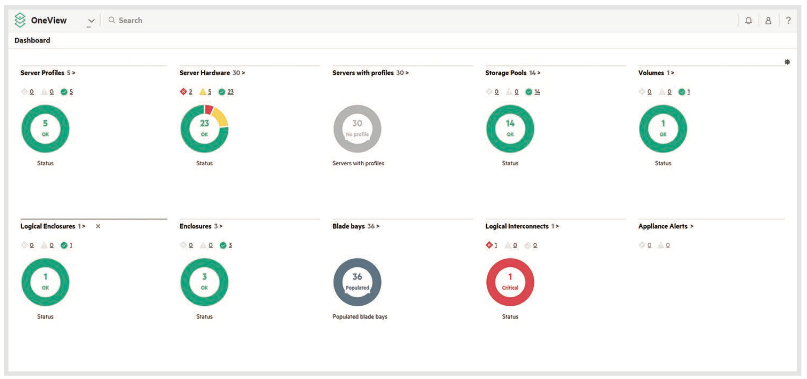The image size is (807, 379).
Task: Open the Logical Interconnects 1 panel title
Action: 522,226
